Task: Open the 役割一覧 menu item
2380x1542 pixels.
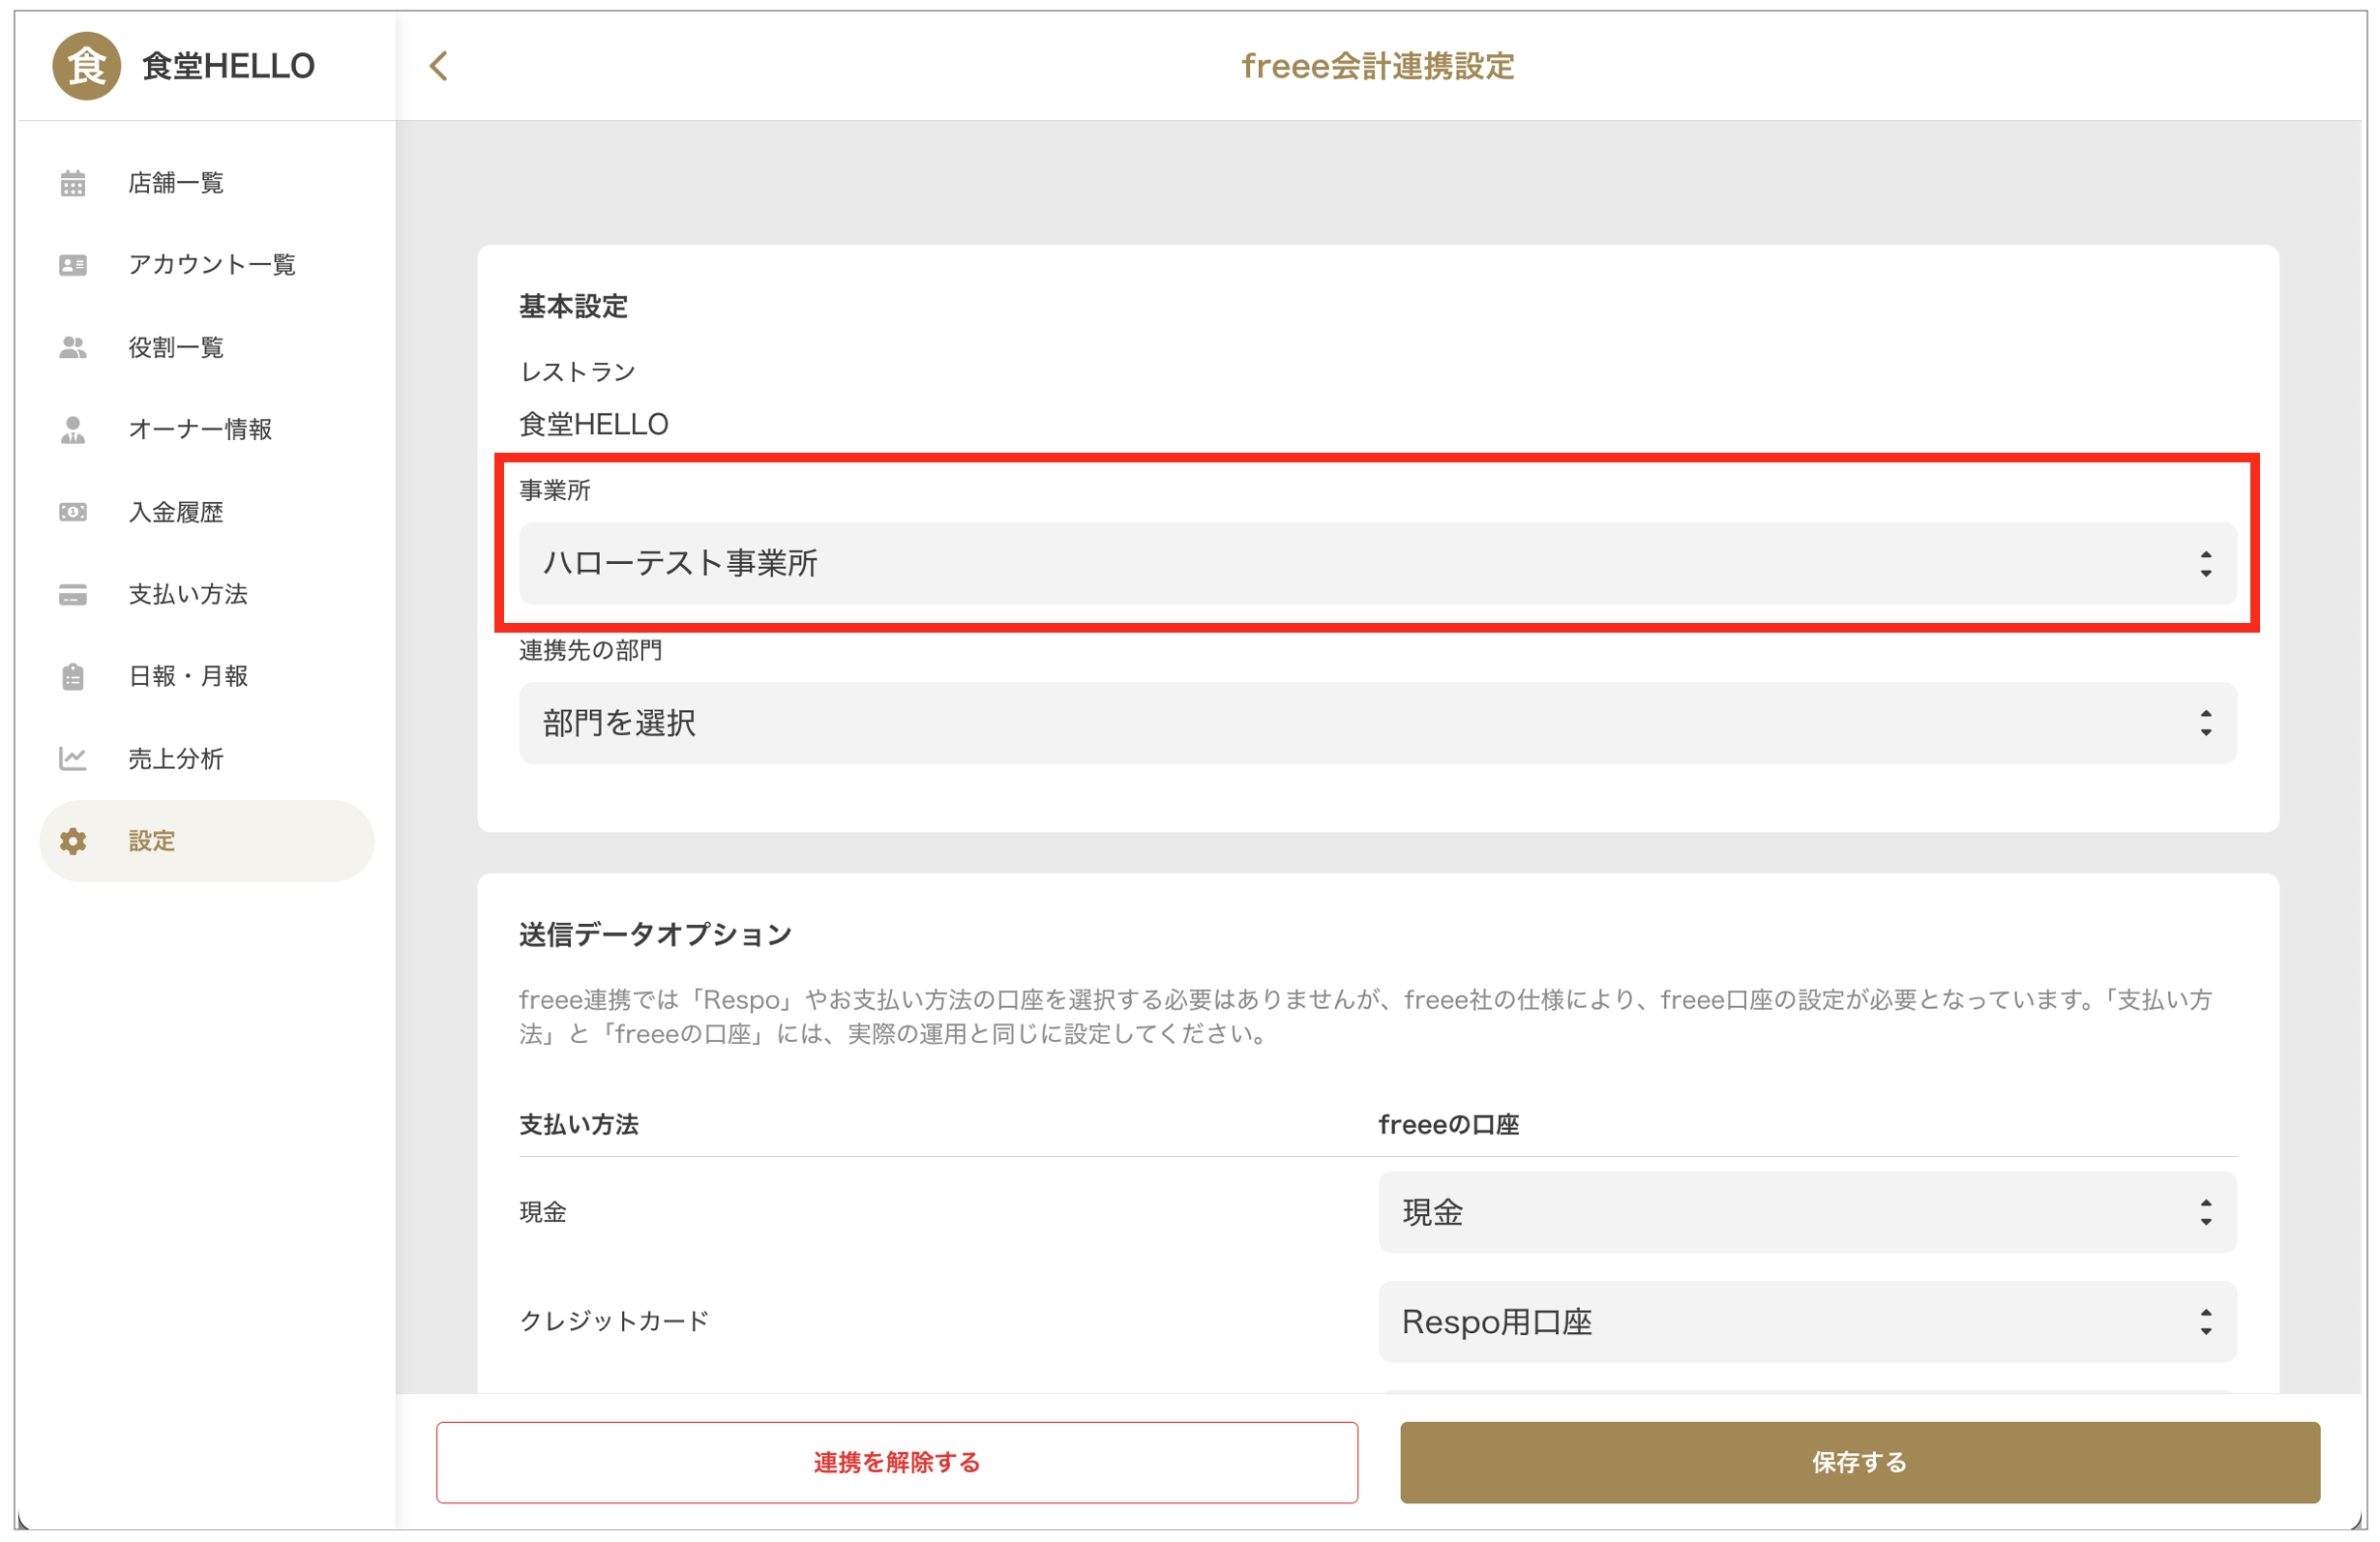Action: point(207,347)
